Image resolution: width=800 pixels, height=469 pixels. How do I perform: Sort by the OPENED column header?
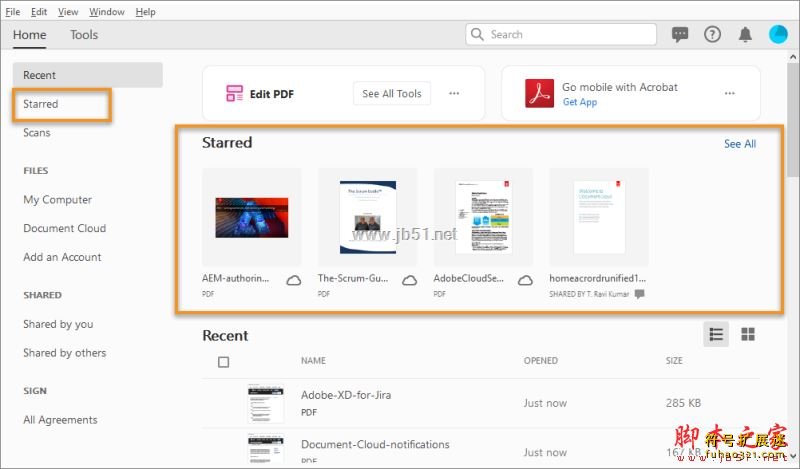tap(541, 361)
